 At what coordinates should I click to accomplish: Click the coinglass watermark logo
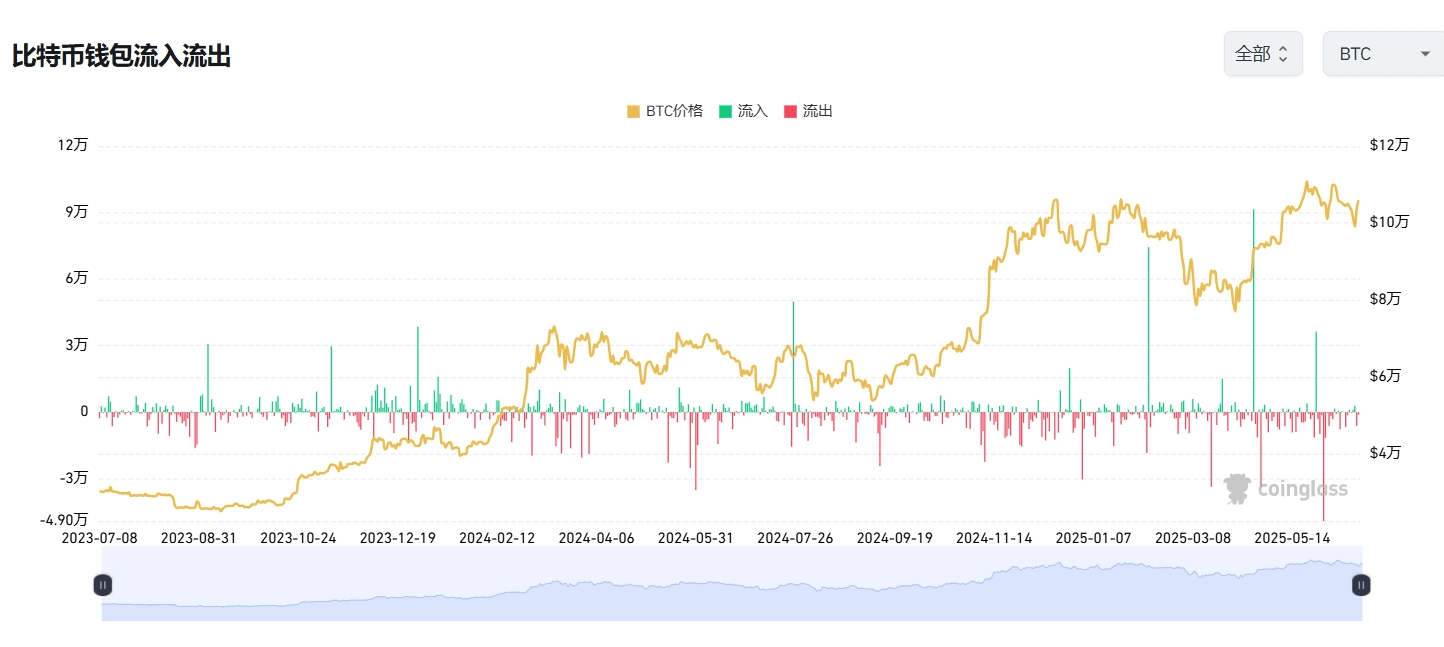click(x=1286, y=489)
